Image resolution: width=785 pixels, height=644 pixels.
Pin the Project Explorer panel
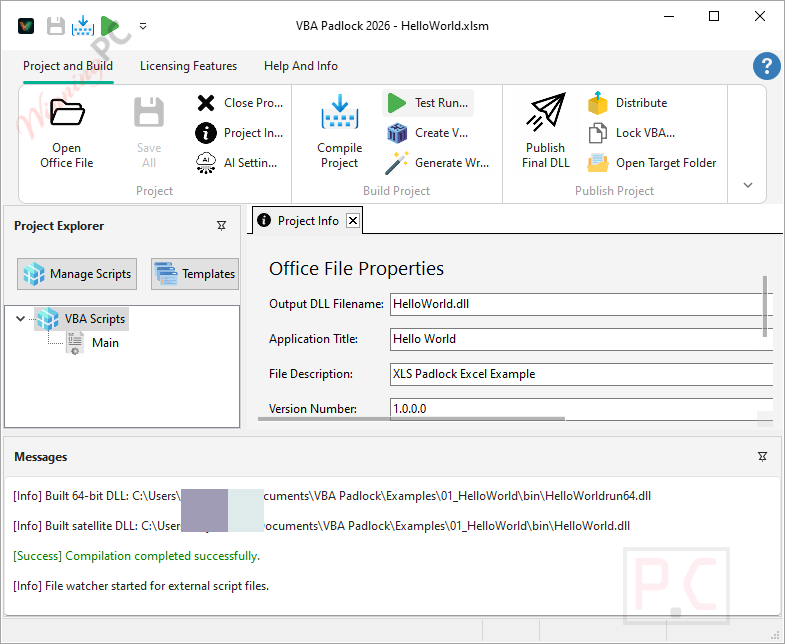pos(221,225)
